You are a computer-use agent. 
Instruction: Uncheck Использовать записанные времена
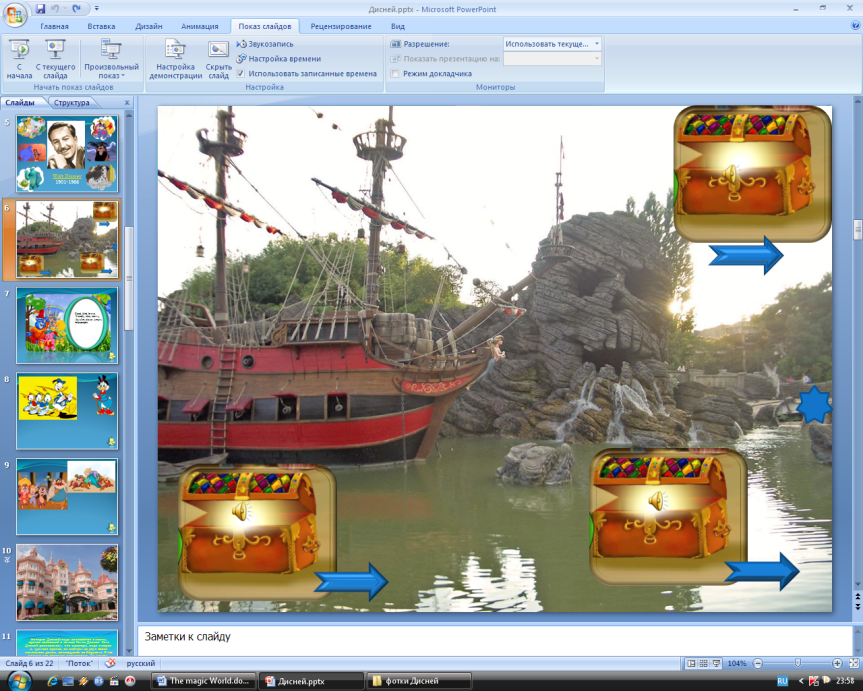241,74
